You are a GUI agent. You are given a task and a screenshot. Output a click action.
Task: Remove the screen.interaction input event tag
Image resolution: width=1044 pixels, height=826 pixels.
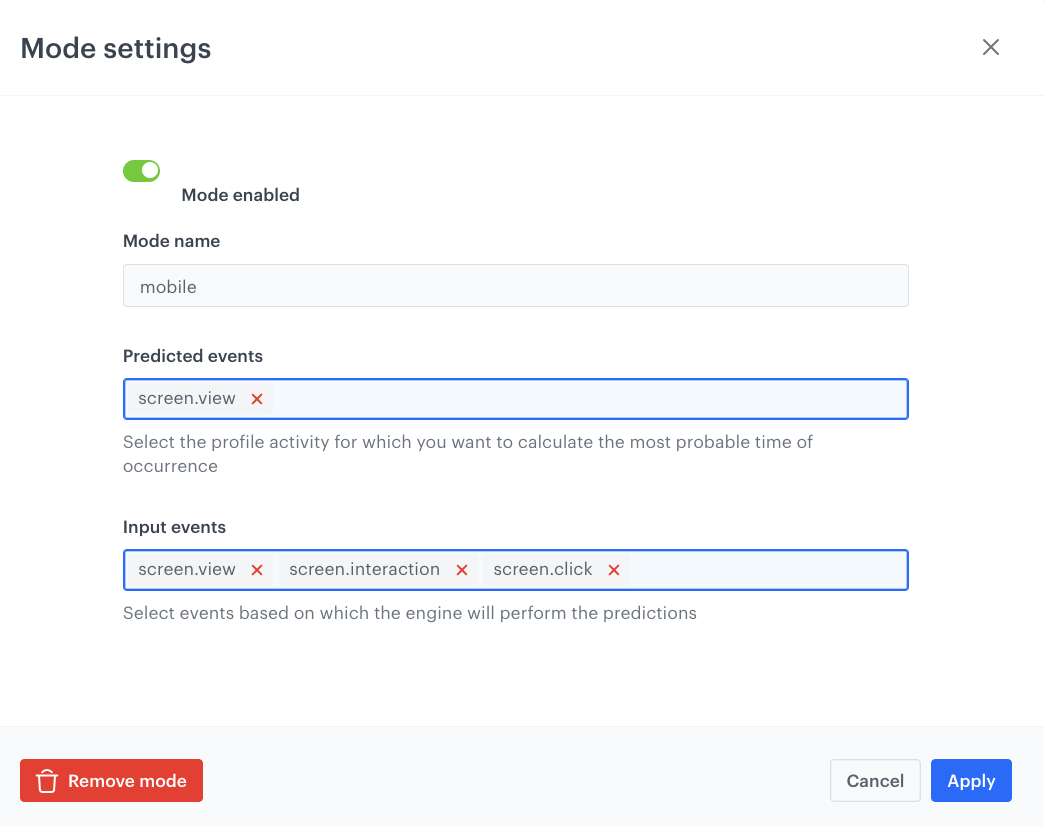click(461, 569)
